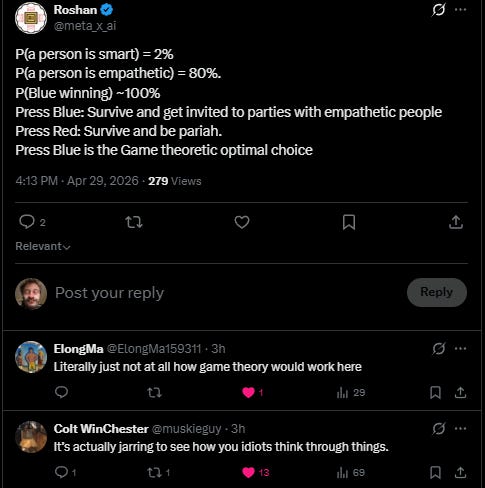Bookmark Roshan's main post

349,222
